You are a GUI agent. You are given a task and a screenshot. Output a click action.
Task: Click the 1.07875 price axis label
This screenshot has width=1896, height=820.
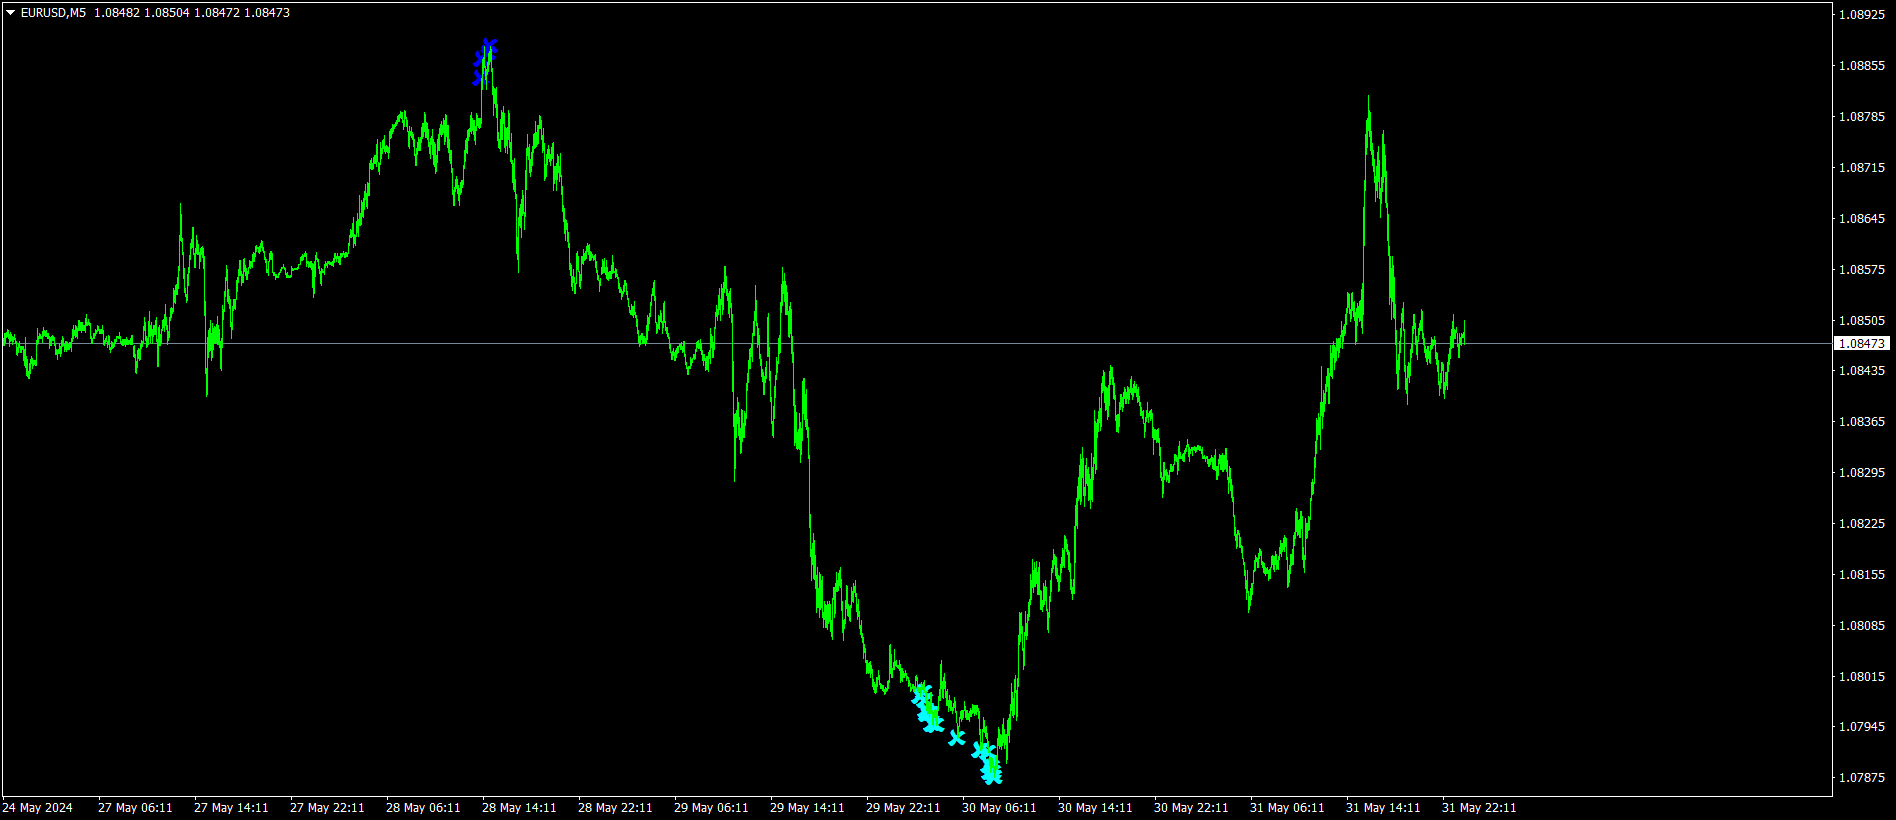pyautogui.click(x=1862, y=778)
